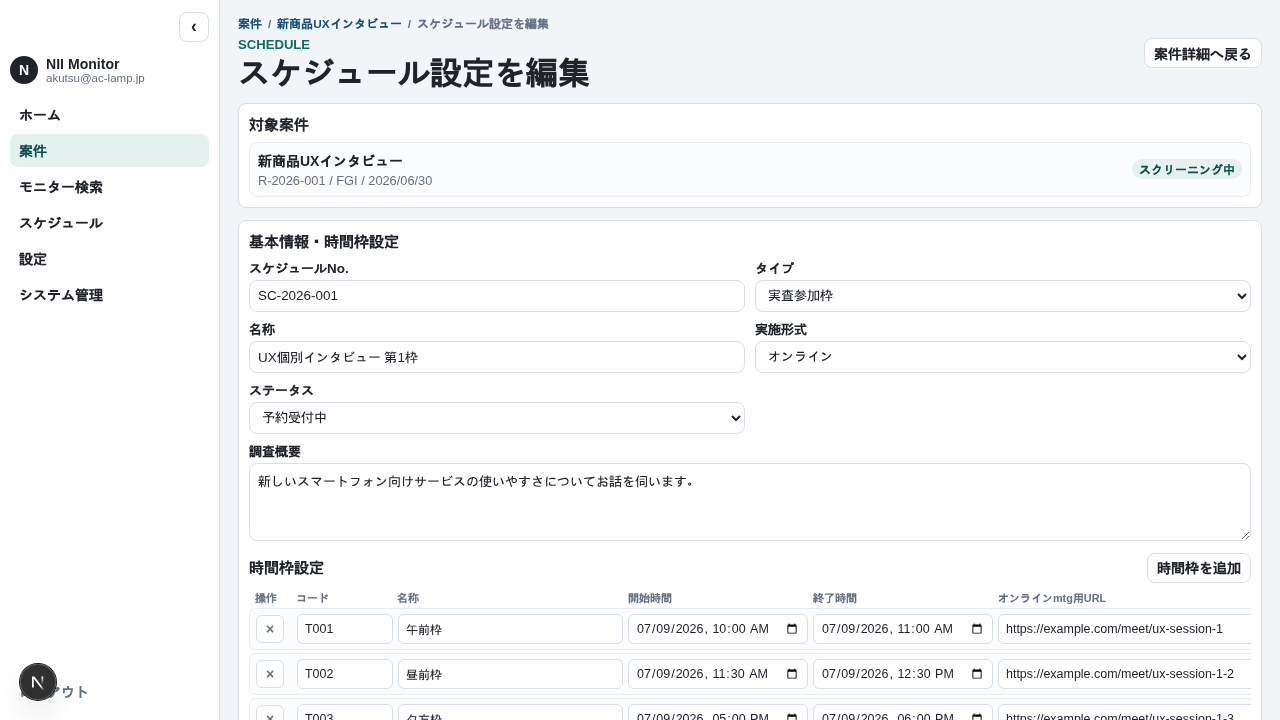Click the オンラインmtg用URL column header
The height and width of the screenshot is (720, 1280).
1052,598
